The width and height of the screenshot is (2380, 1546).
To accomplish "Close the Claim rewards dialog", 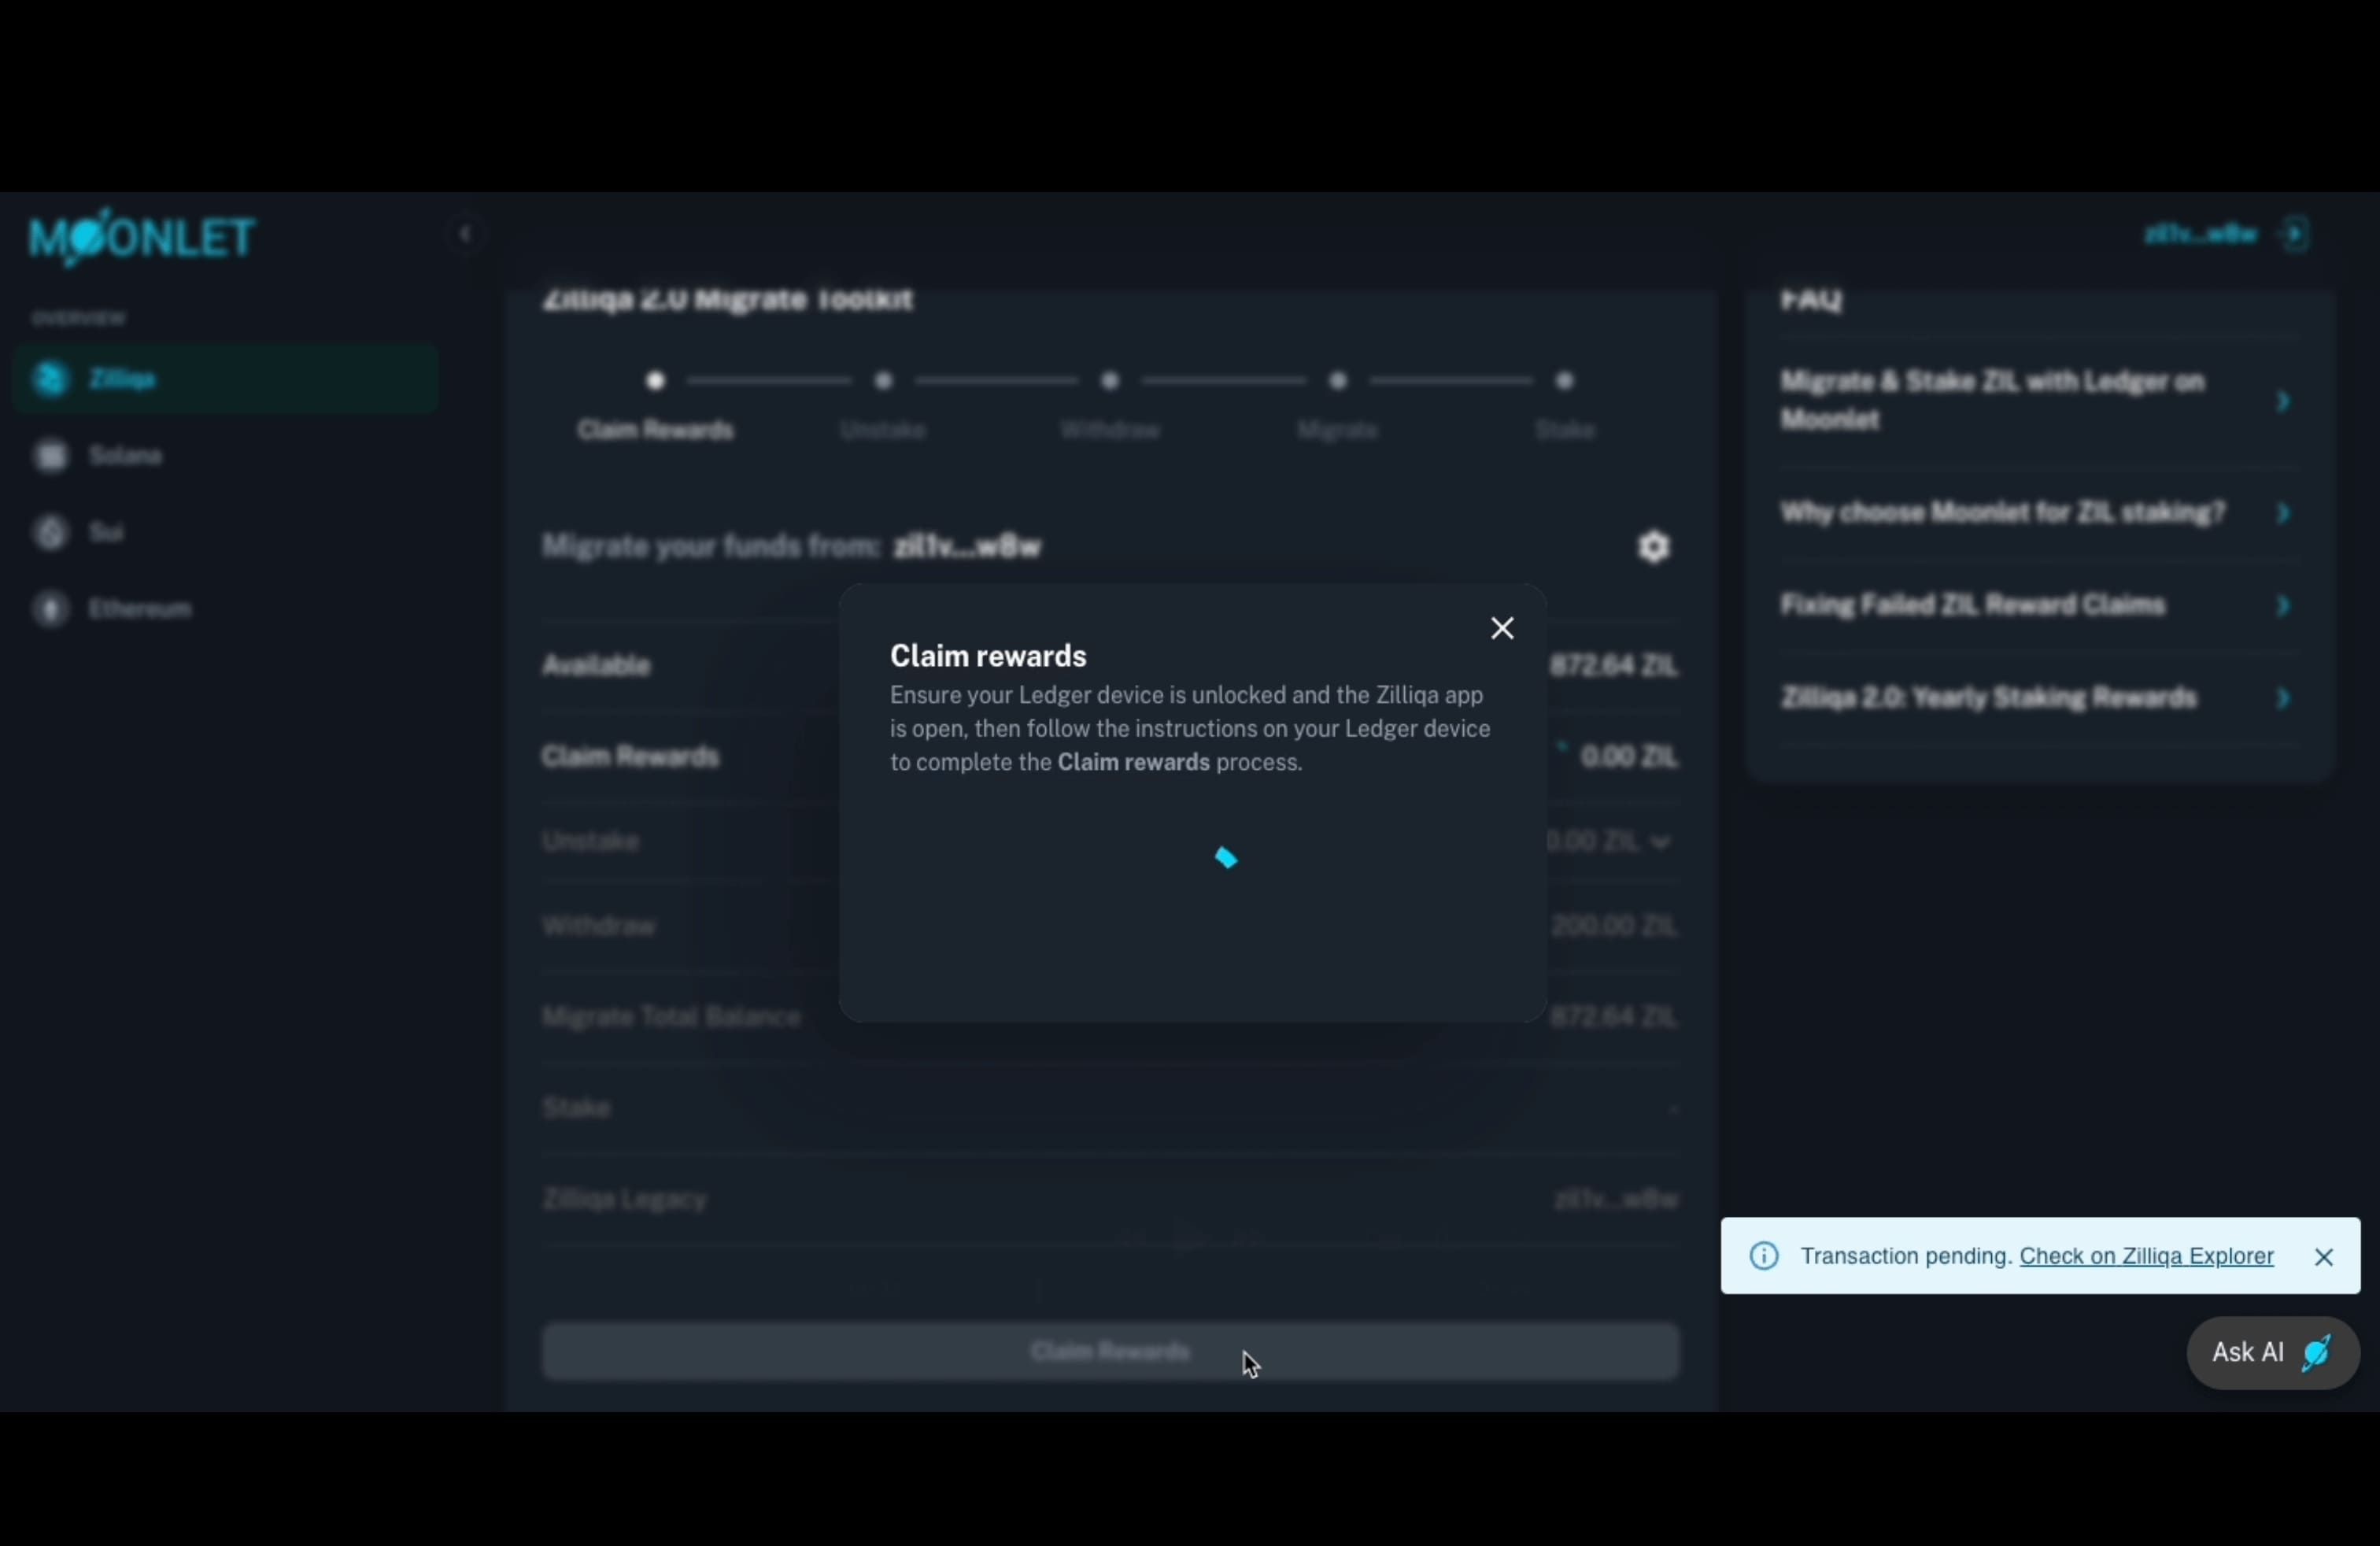I will tap(1502, 628).
